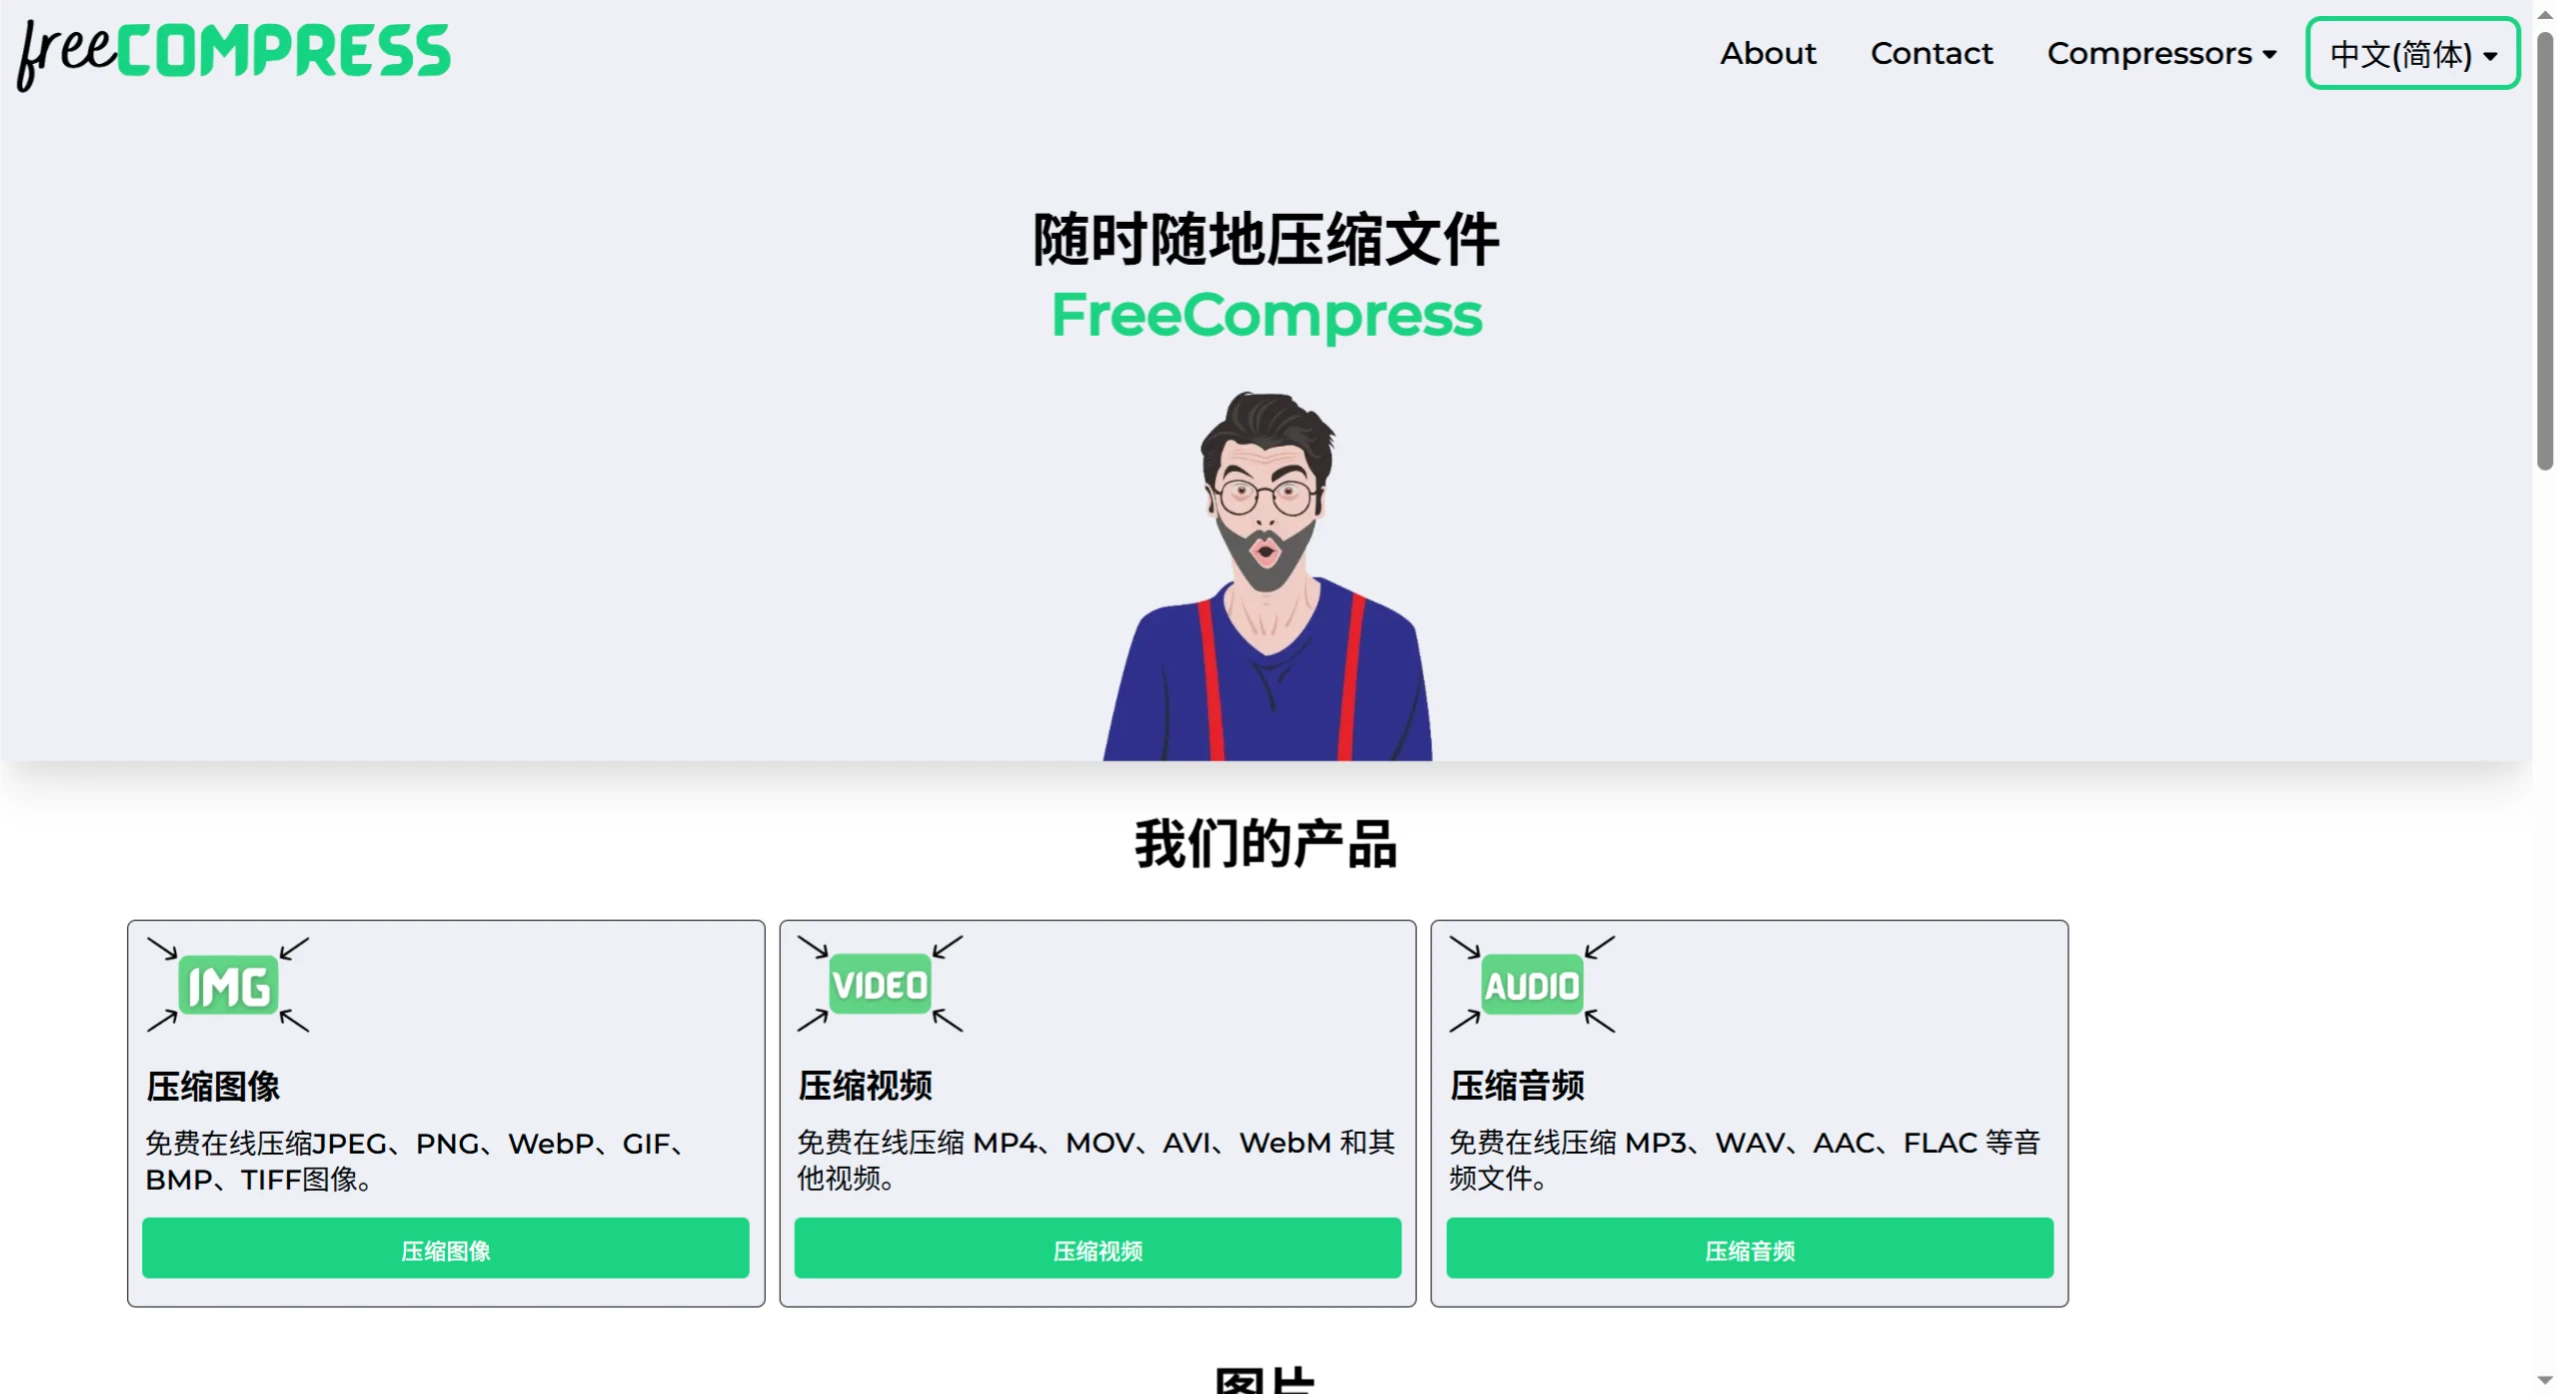Click the 压缩音频 button
This screenshot has width=2558, height=1394.
(x=1748, y=1248)
